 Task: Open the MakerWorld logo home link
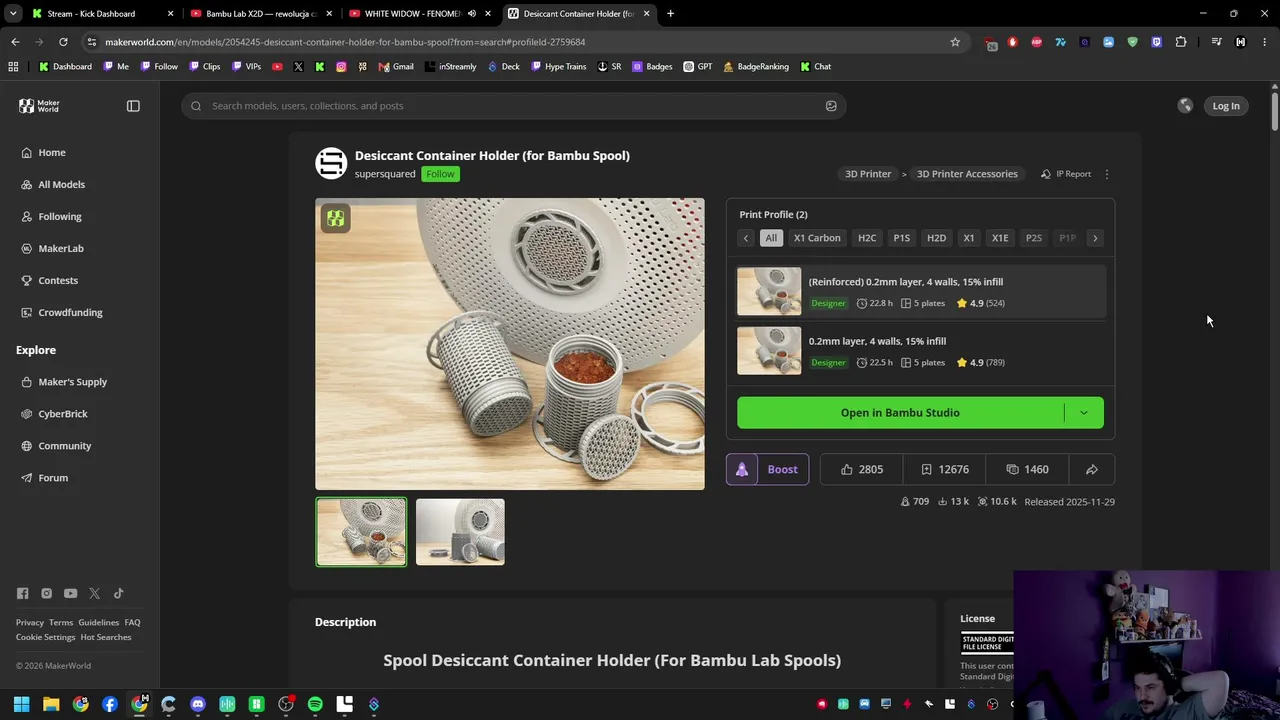40,106
